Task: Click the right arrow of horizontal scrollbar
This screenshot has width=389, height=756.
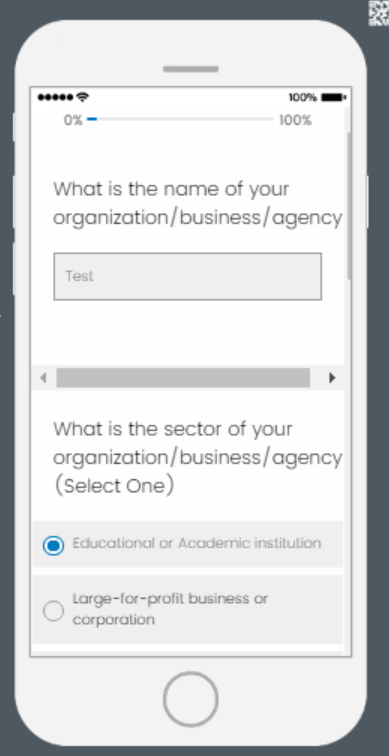Action: pos(332,378)
